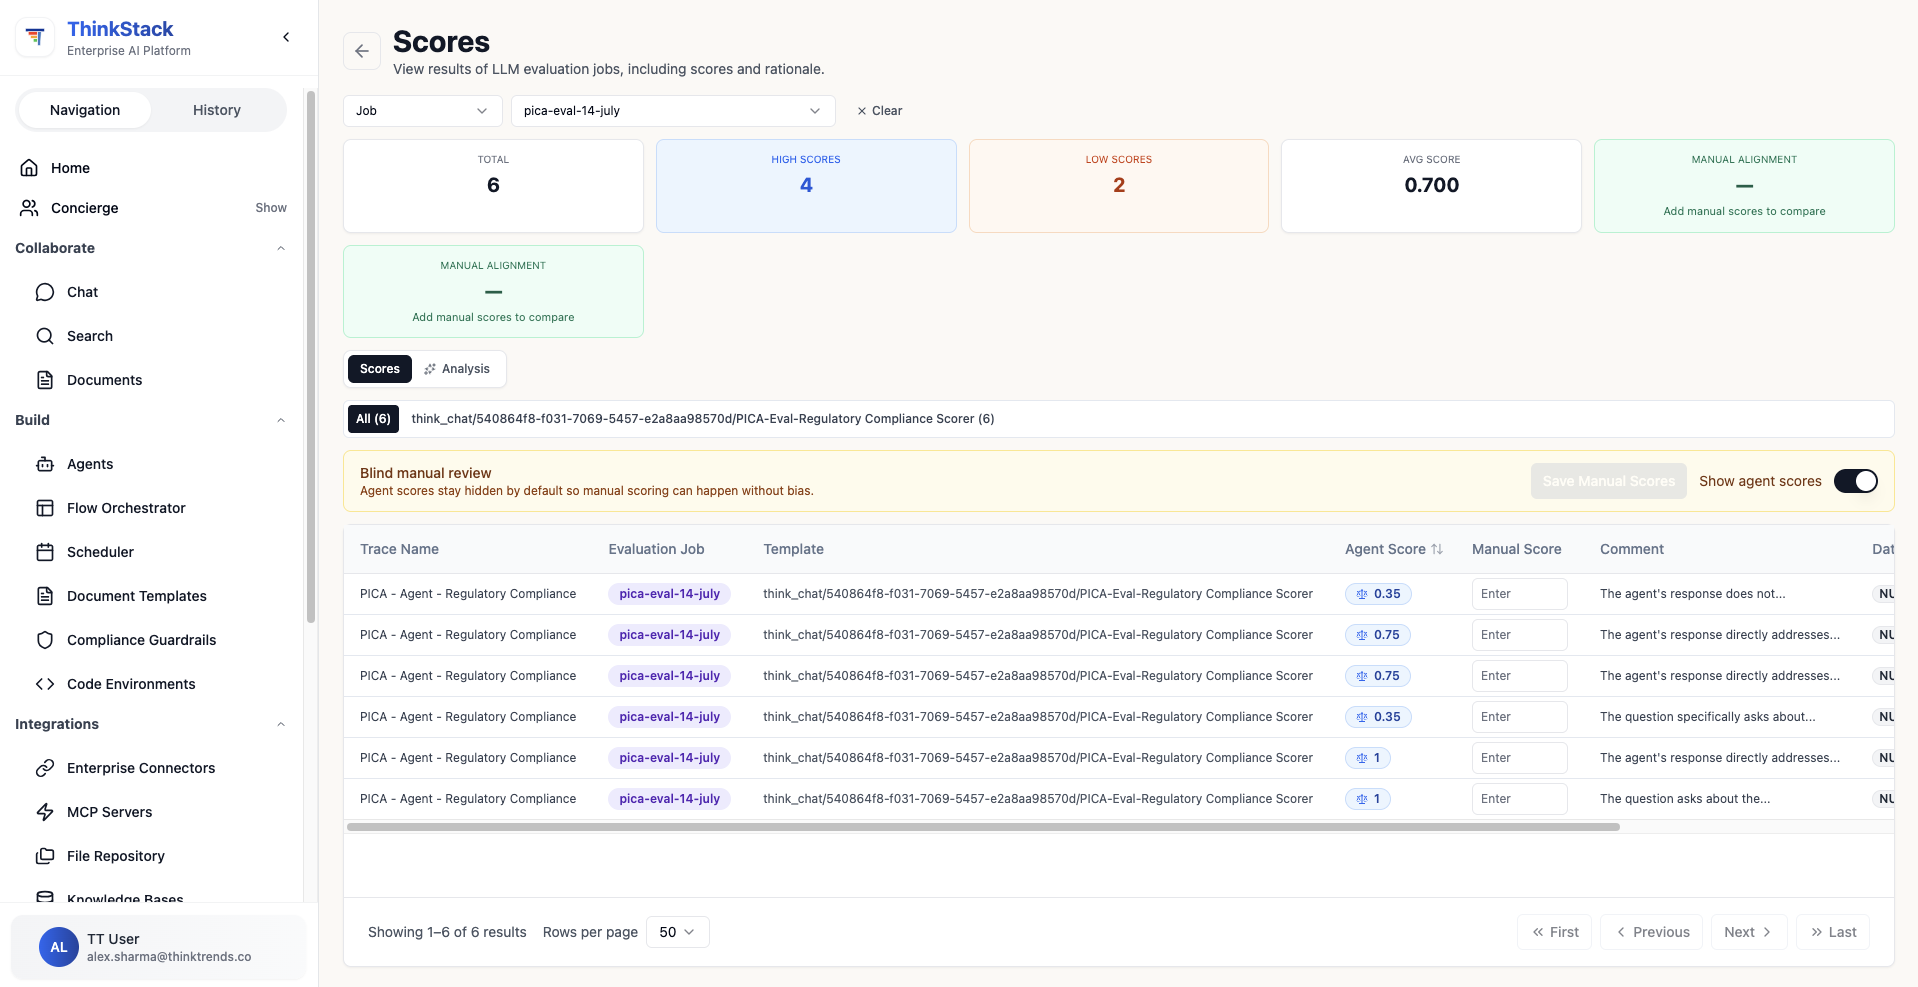This screenshot has width=1918, height=987.
Task: Switch sidebar to History mode
Action: 217,110
